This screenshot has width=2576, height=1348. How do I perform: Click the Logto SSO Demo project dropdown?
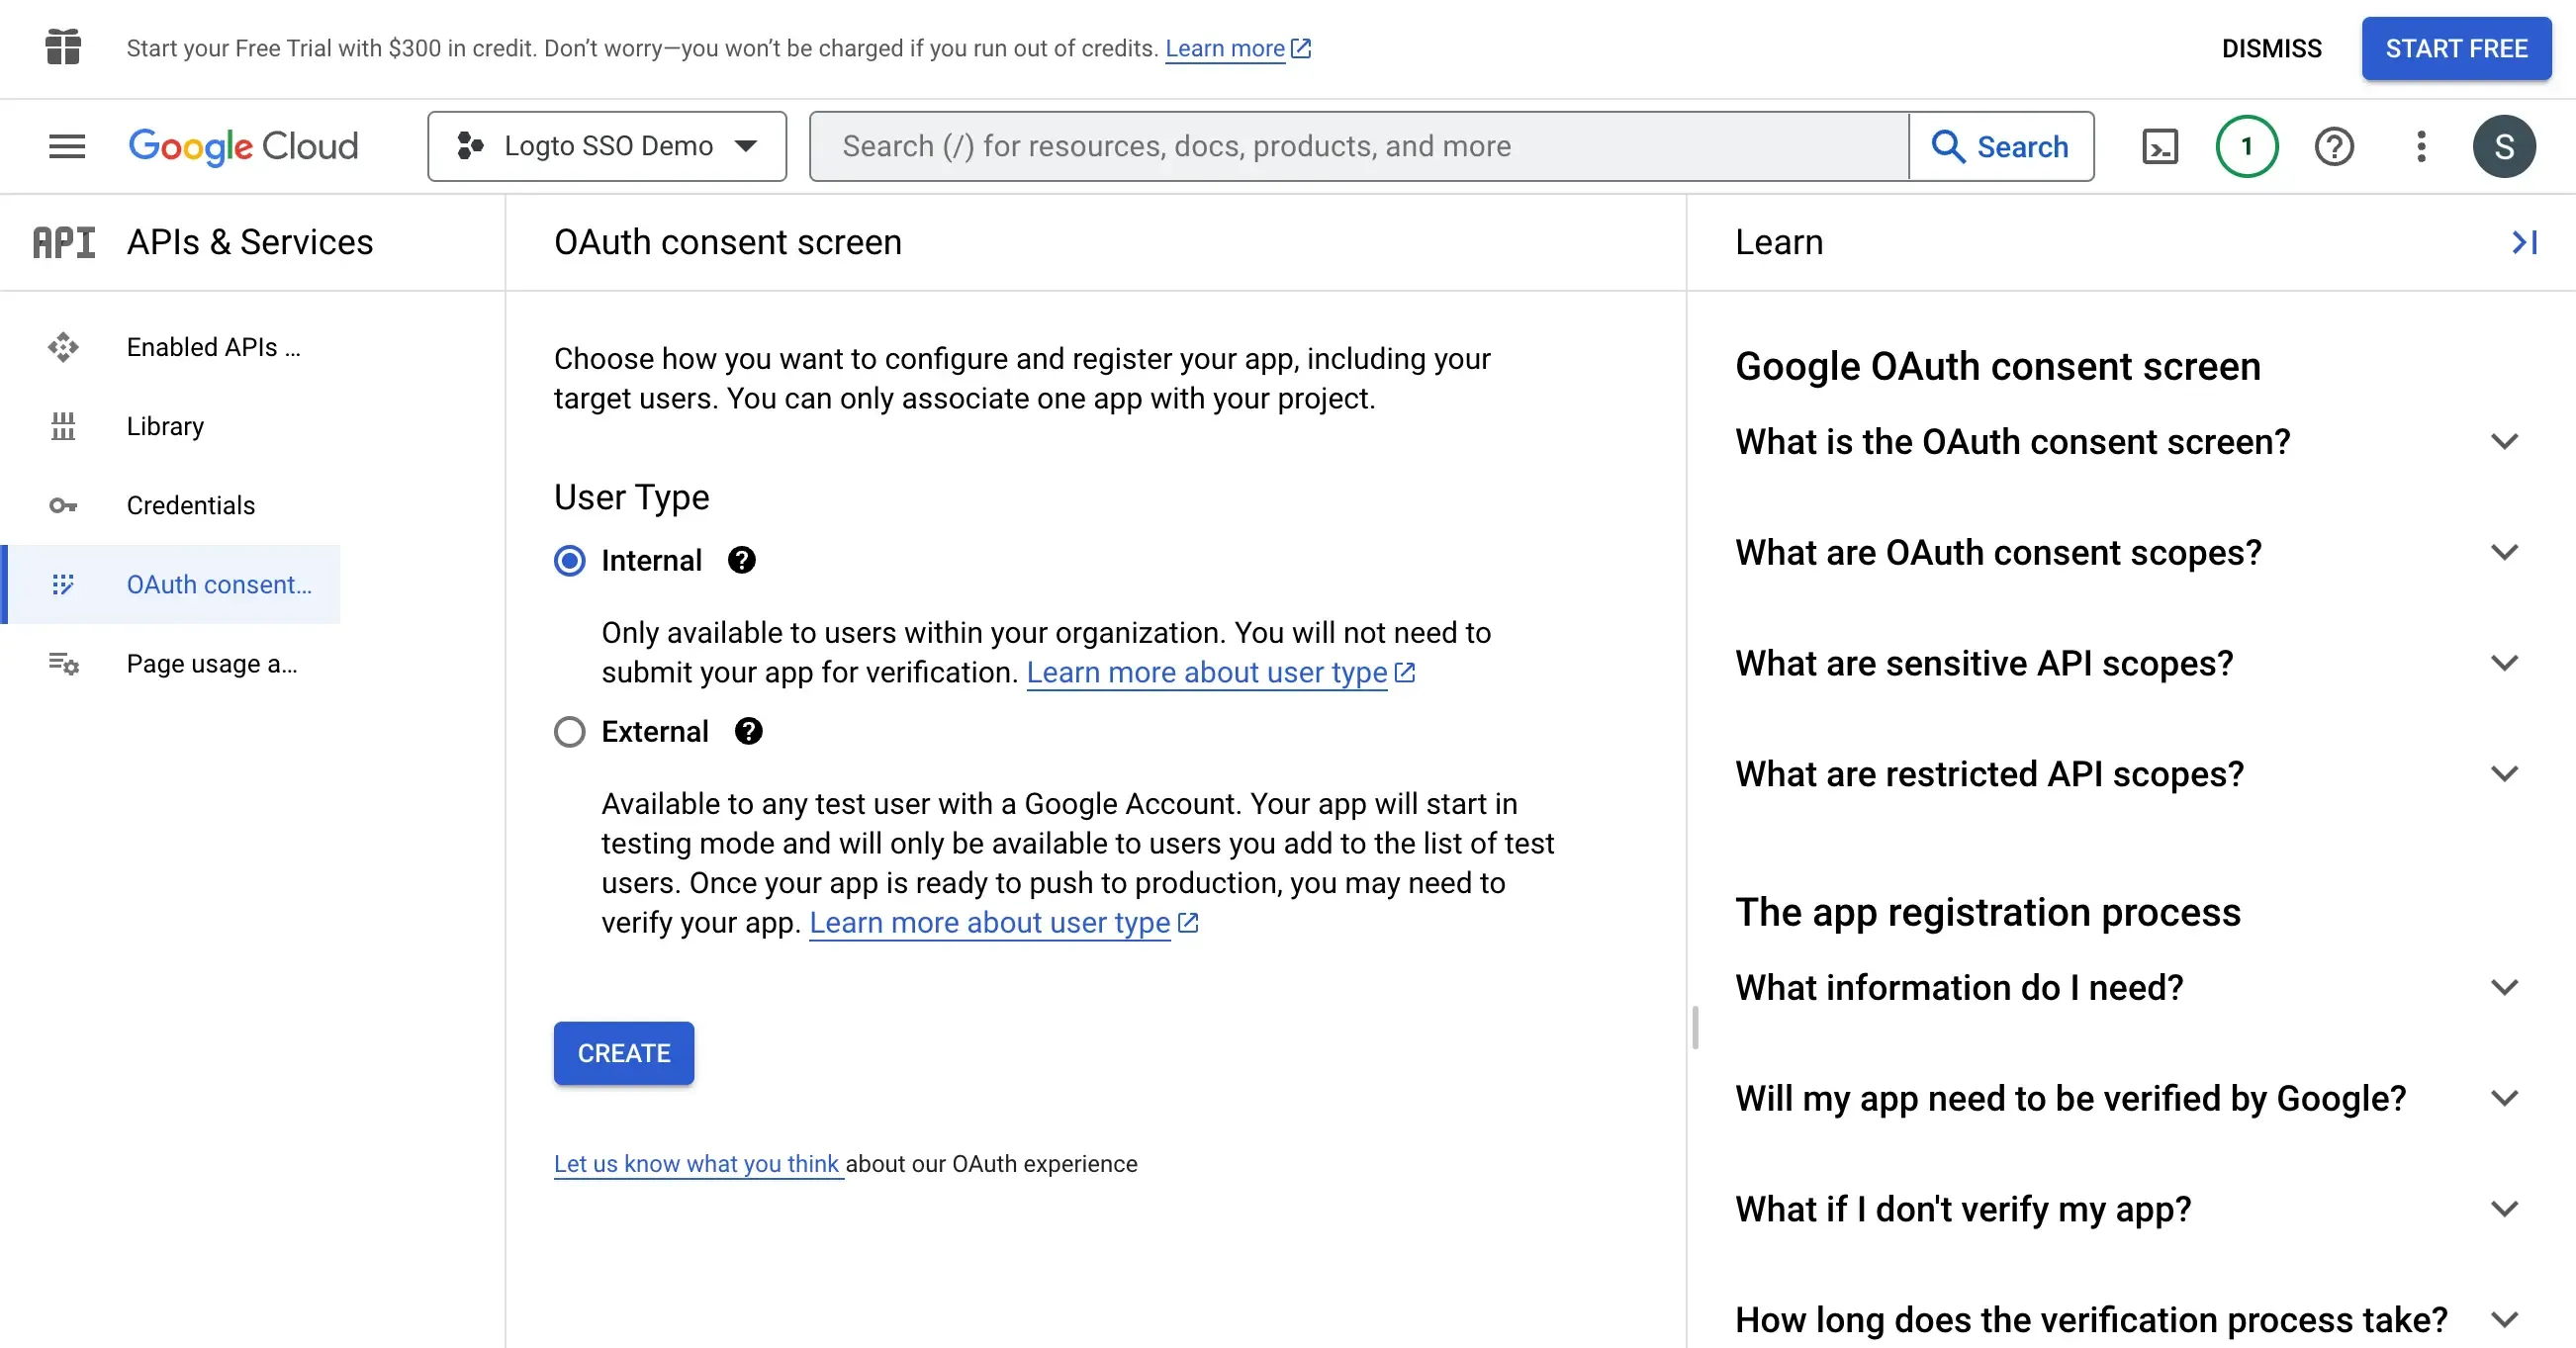point(606,144)
